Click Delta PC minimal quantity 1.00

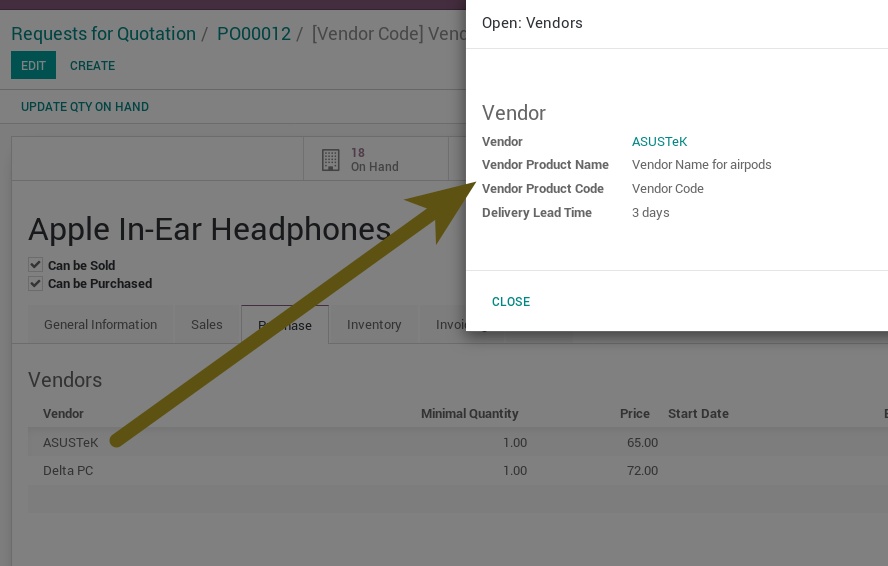[x=515, y=470]
